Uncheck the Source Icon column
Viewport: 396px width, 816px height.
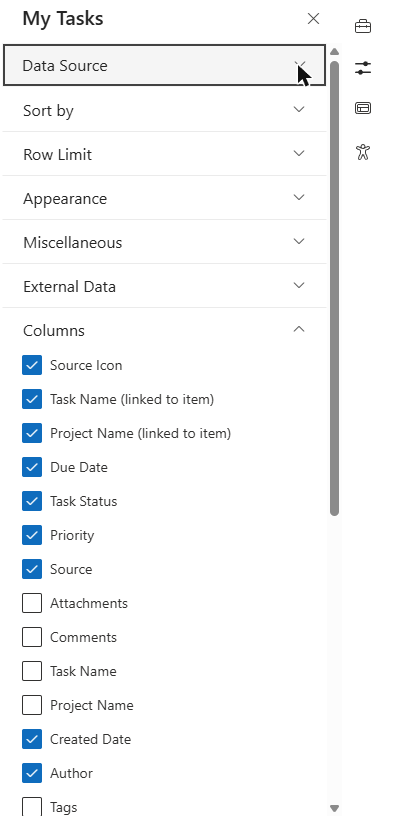32,365
